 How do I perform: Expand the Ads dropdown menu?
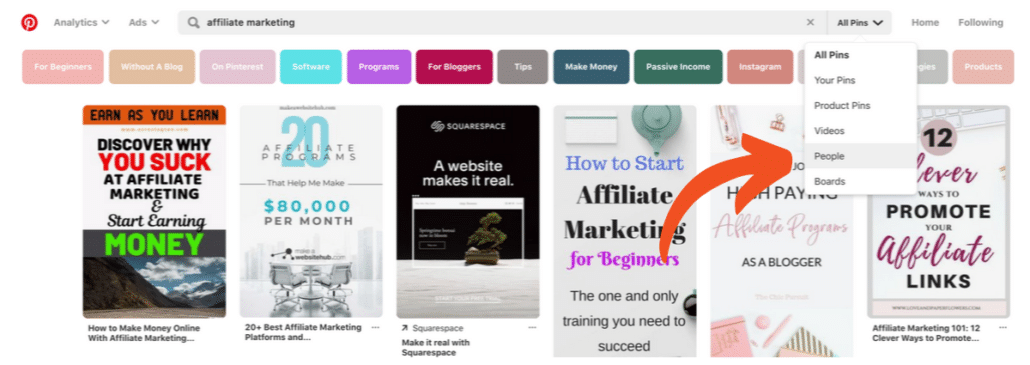(x=144, y=22)
